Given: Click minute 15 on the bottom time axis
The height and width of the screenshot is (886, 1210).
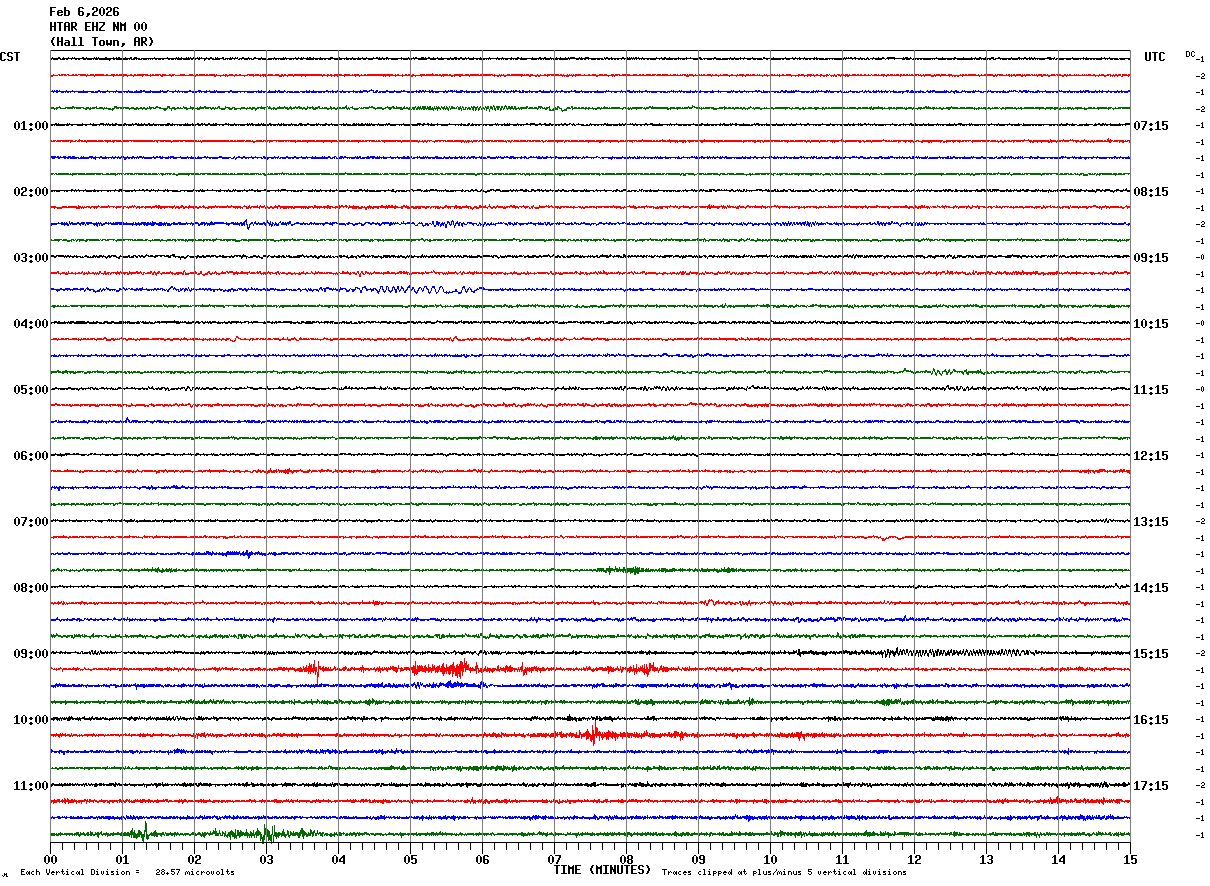Looking at the screenshot, I should (1129, 859).
